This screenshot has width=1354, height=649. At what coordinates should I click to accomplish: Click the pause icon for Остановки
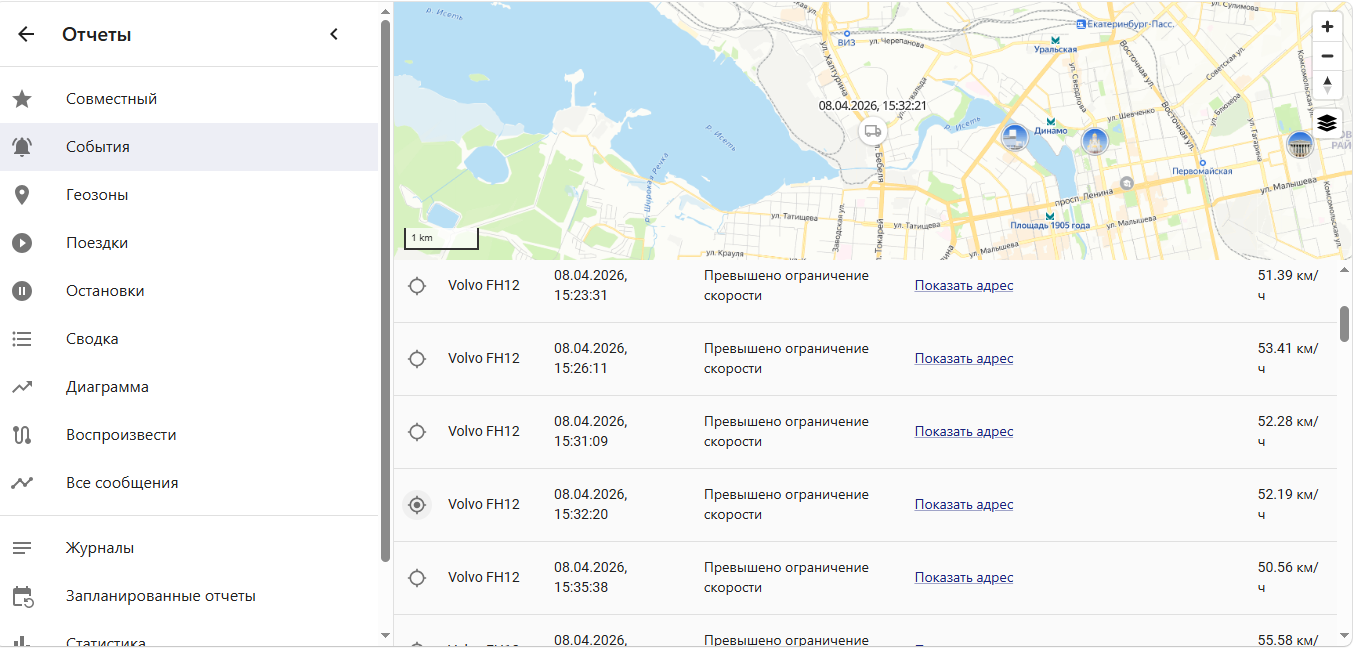coord(22,291)
